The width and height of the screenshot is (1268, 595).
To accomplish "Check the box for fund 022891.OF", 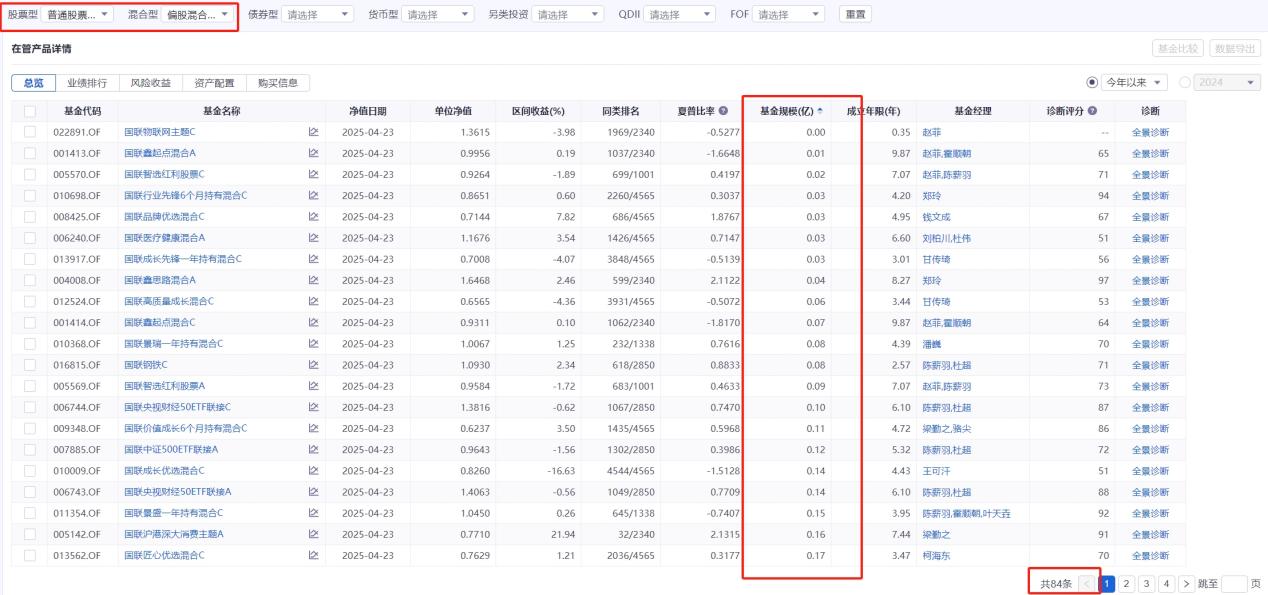I will click(29, 132).
